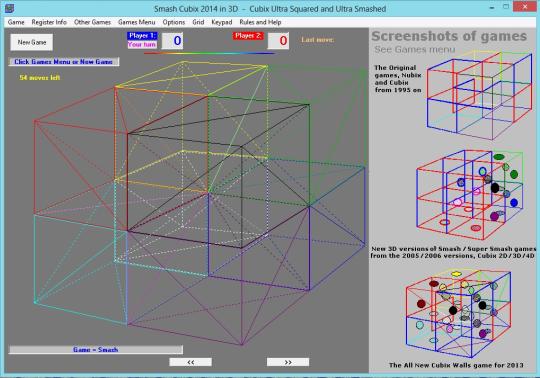This screenshot has height=378, width=540.
Task: Open the Games Menu
Action: (x=137, y=22)
